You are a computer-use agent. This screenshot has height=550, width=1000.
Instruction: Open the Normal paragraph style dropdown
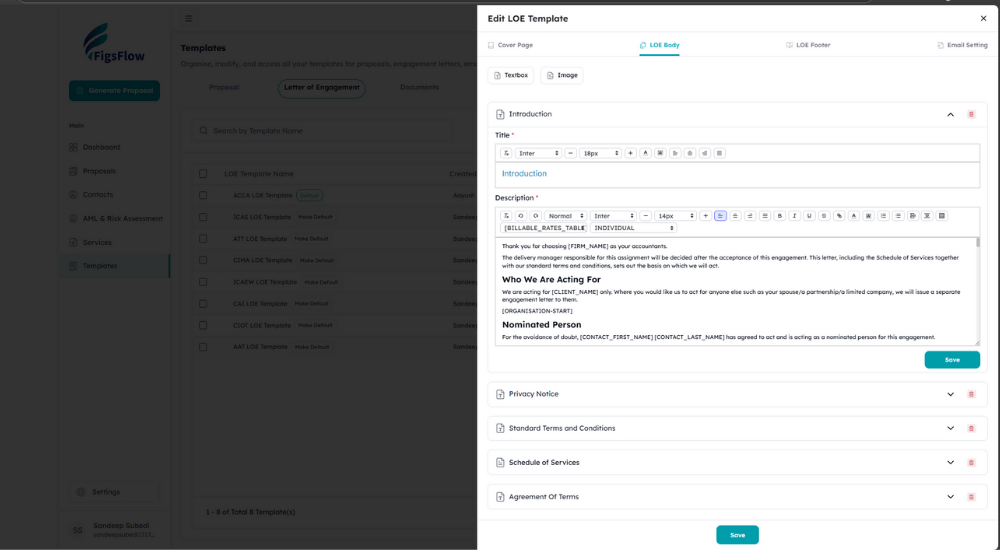pos(565,216)
